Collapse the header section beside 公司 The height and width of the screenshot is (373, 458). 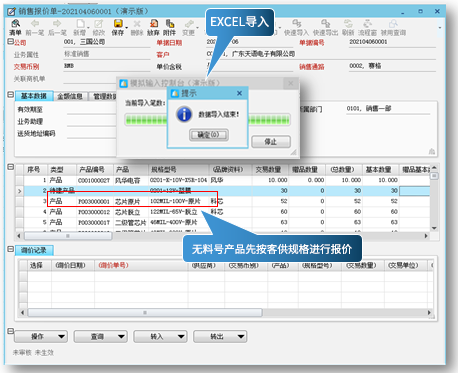(x=10, y=42)
